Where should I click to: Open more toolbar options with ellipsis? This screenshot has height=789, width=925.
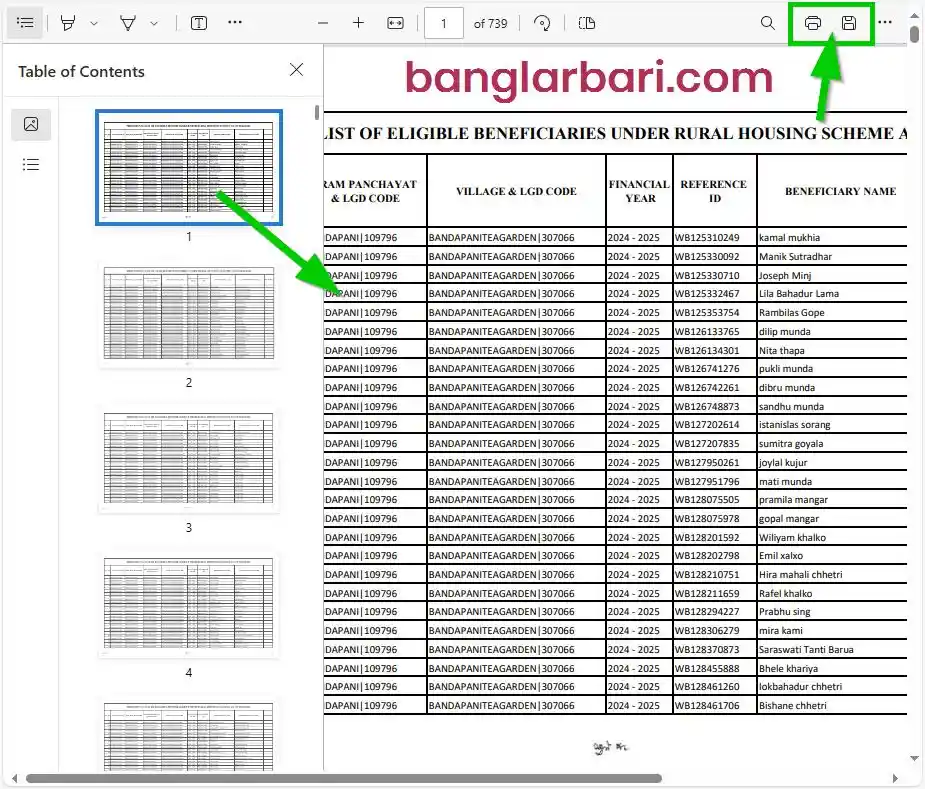pyautogui.click(x=235, y=23)
